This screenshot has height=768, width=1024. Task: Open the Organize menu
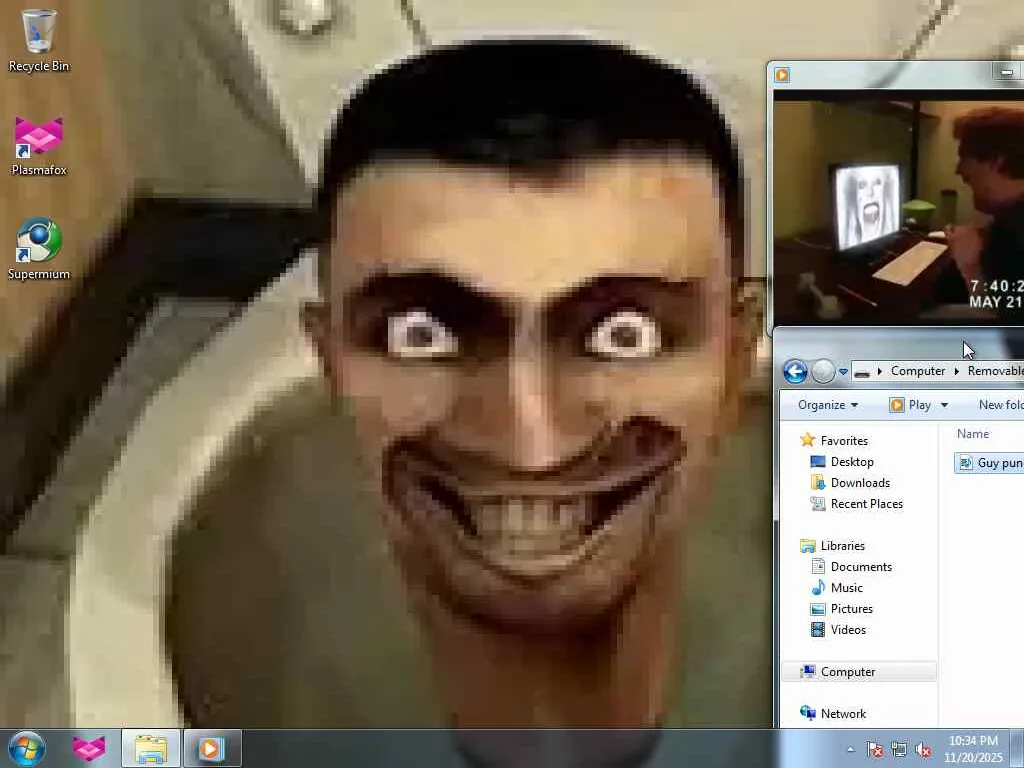[x=827, y=405]
